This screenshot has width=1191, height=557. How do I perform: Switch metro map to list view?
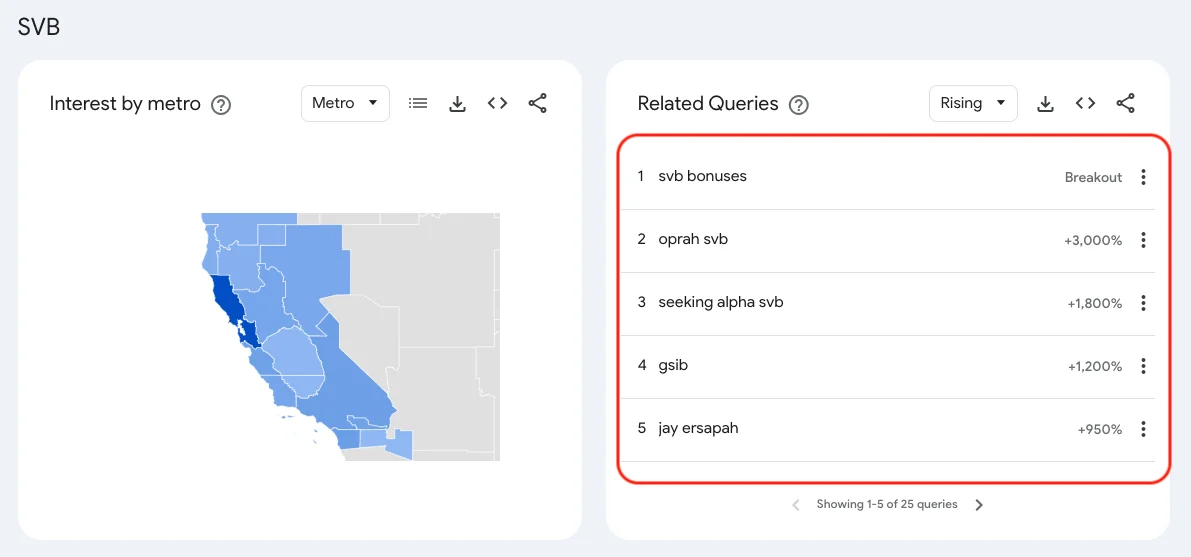[418, 103]
